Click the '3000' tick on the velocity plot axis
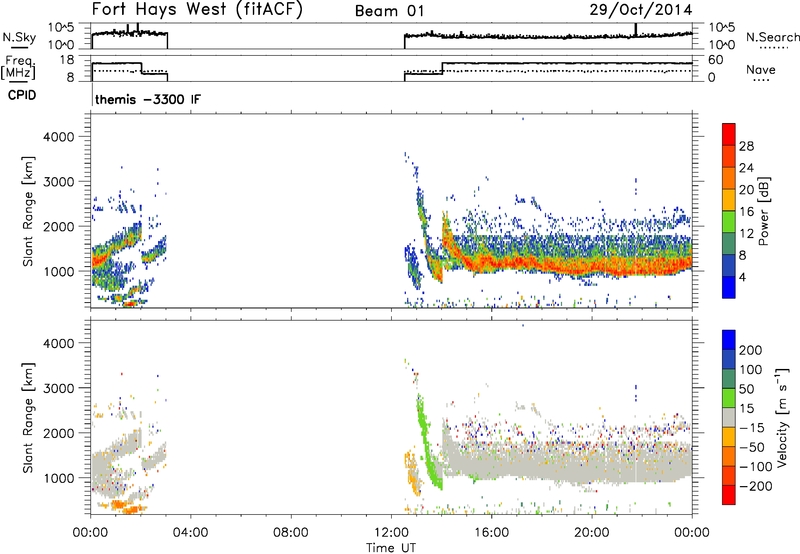The height and width of the screenshot is (554, 800). pyautogui.click(x=58, y=388)
